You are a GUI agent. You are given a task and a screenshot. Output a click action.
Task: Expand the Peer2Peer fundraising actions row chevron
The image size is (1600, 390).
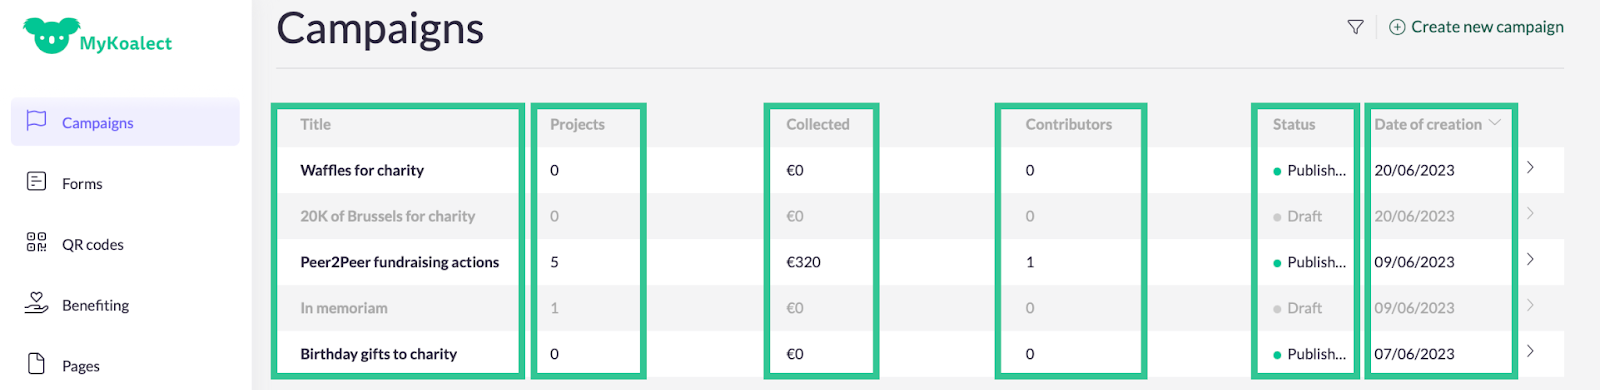pyautogui.click(x=1530, y=260)
